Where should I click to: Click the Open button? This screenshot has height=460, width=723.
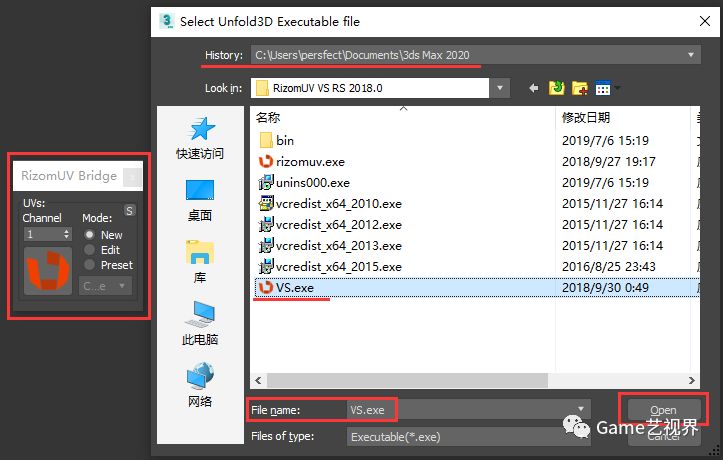point(663,409)
